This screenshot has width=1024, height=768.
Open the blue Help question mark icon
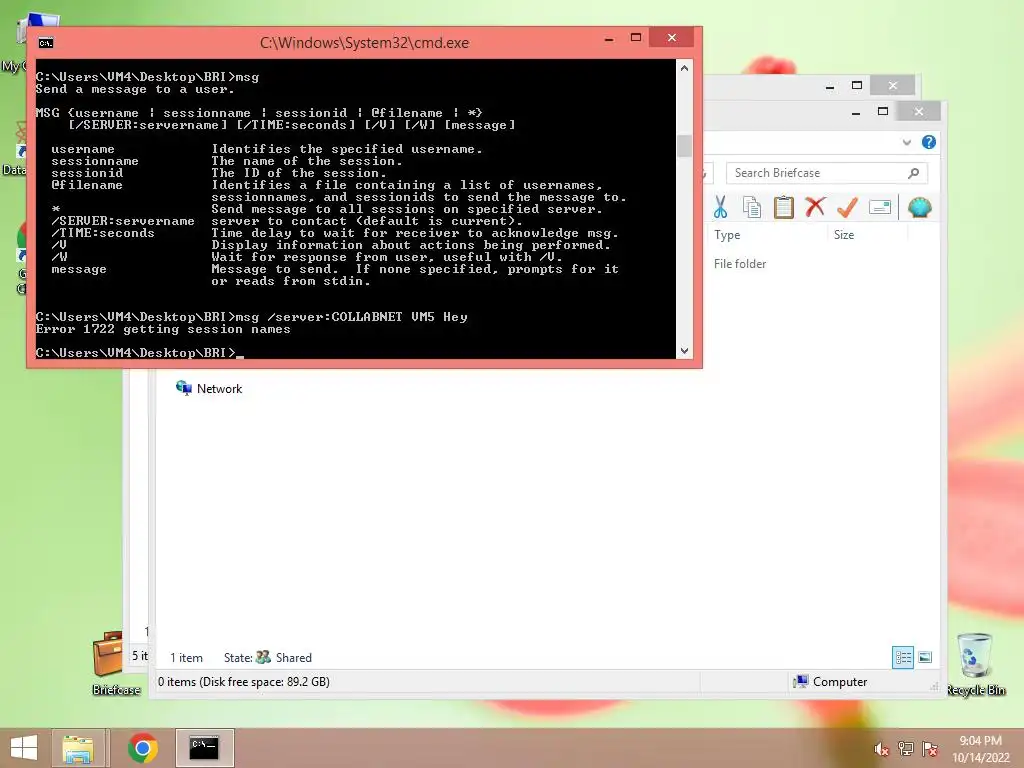click(929, 142)
